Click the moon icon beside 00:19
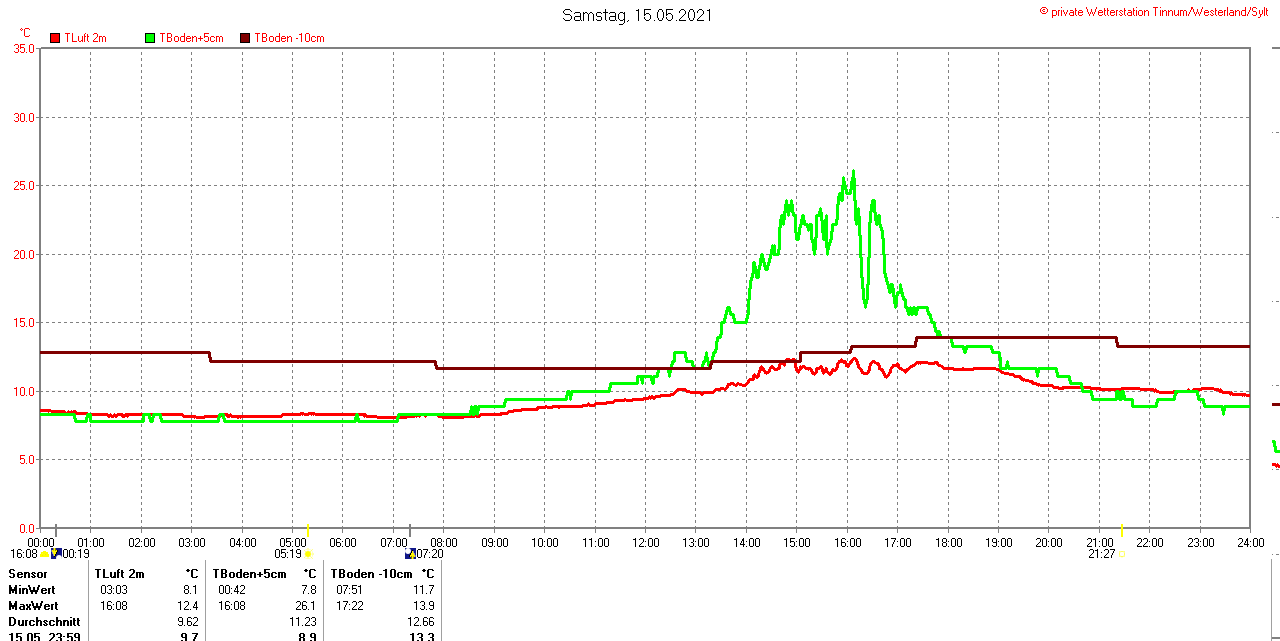The width and height of the screenshot is (1280, 641). pyautogui.click(x=57, y=553)
